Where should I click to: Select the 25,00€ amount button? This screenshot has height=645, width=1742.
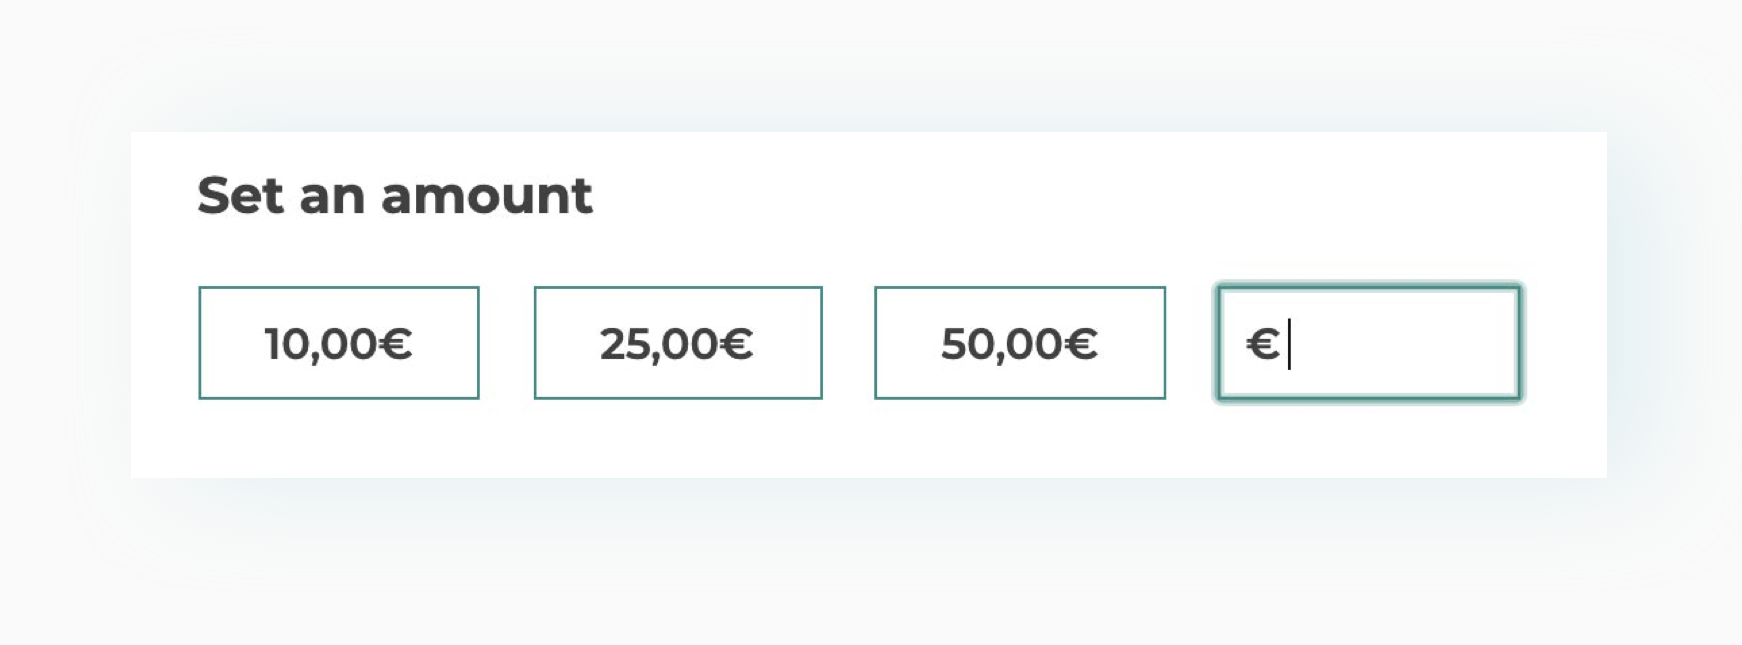click(678, 343)
